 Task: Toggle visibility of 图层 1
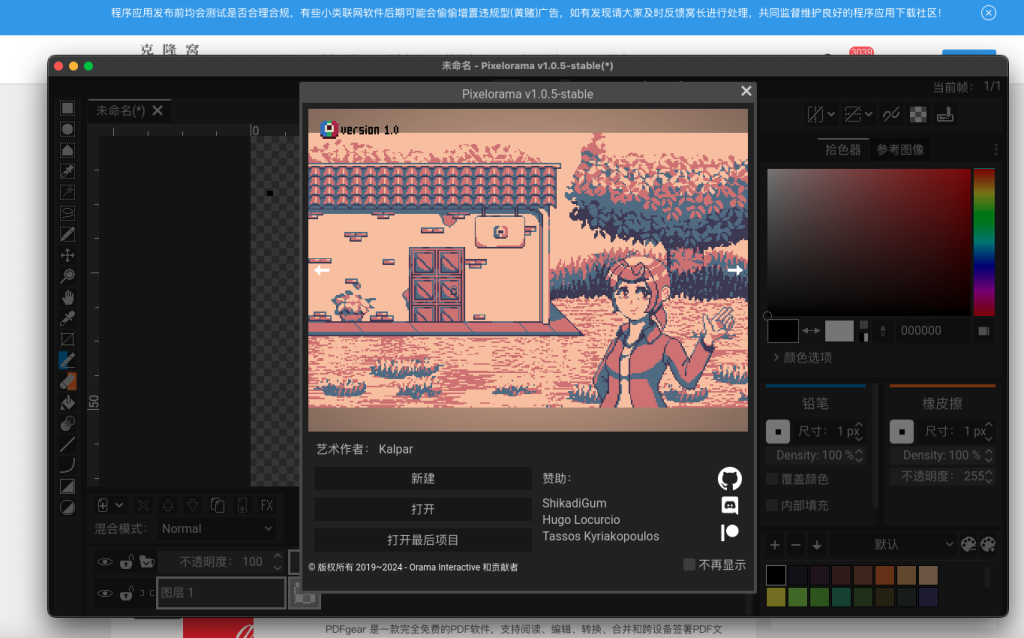click(104, 593)
